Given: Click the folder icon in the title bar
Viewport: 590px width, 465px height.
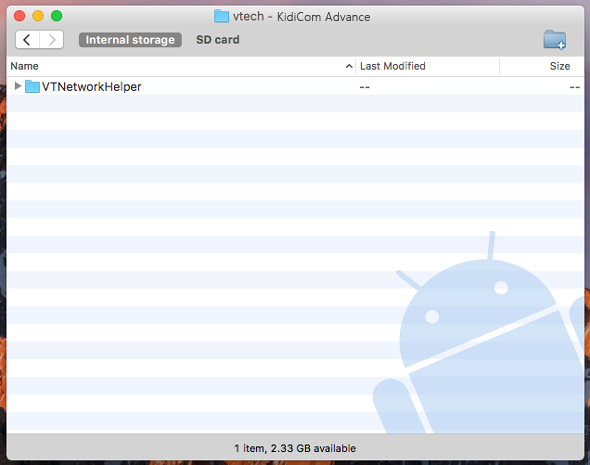Looking at the screenshot, I should click(222, 16).
